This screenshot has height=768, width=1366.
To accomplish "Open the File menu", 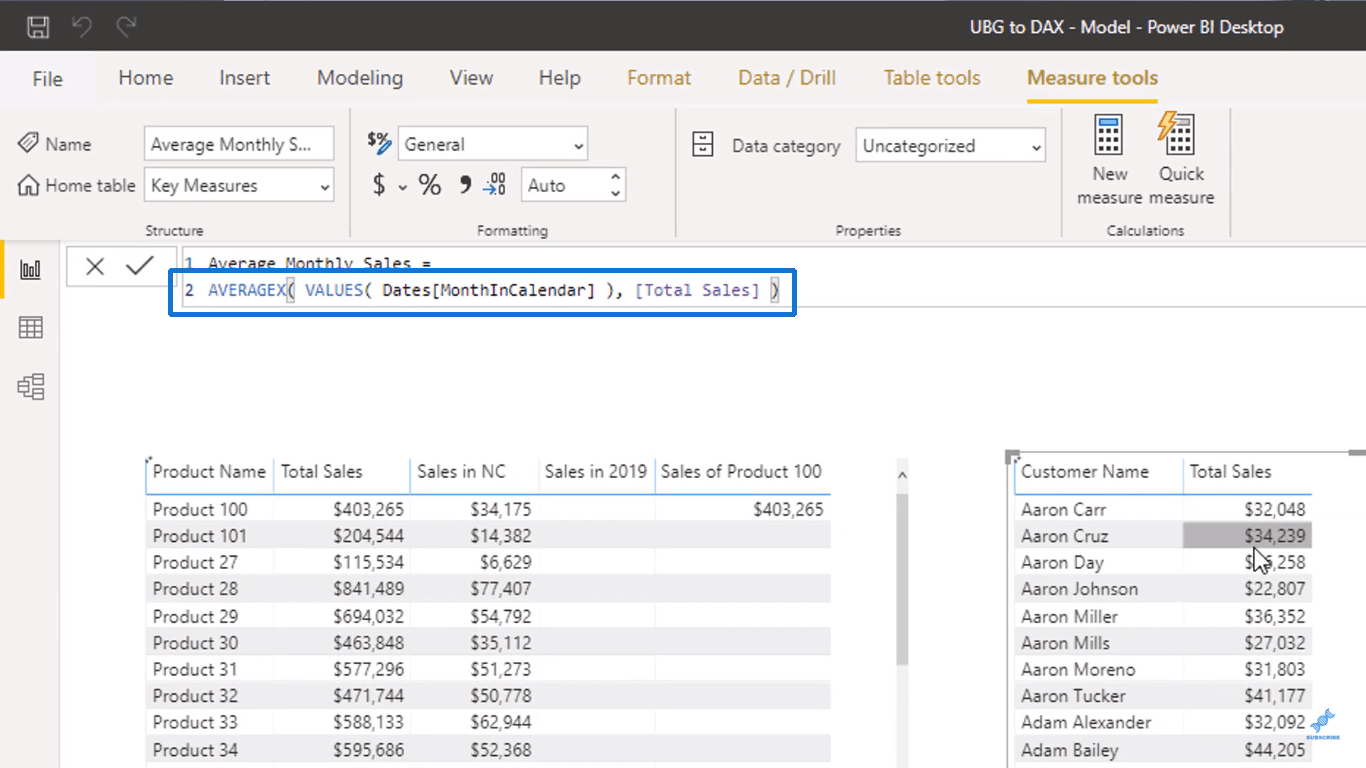I will point(47,78).
